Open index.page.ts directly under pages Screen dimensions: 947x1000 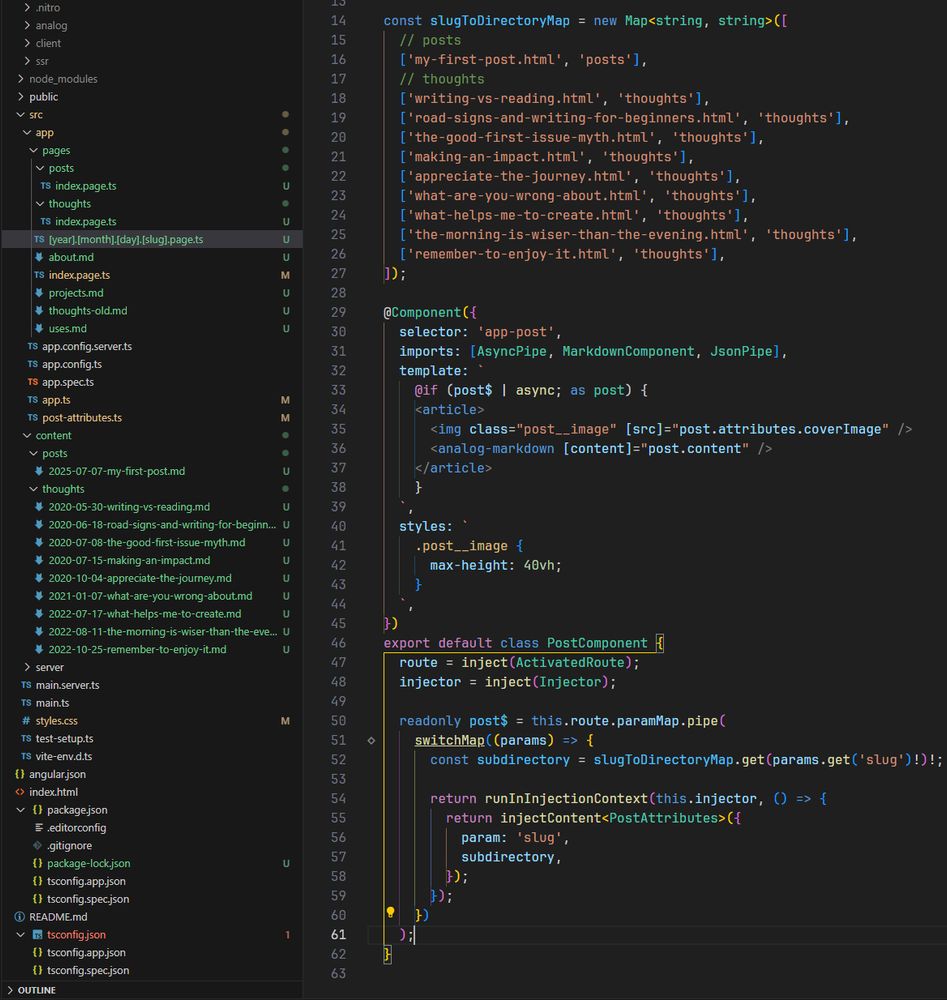click(79, 276)
